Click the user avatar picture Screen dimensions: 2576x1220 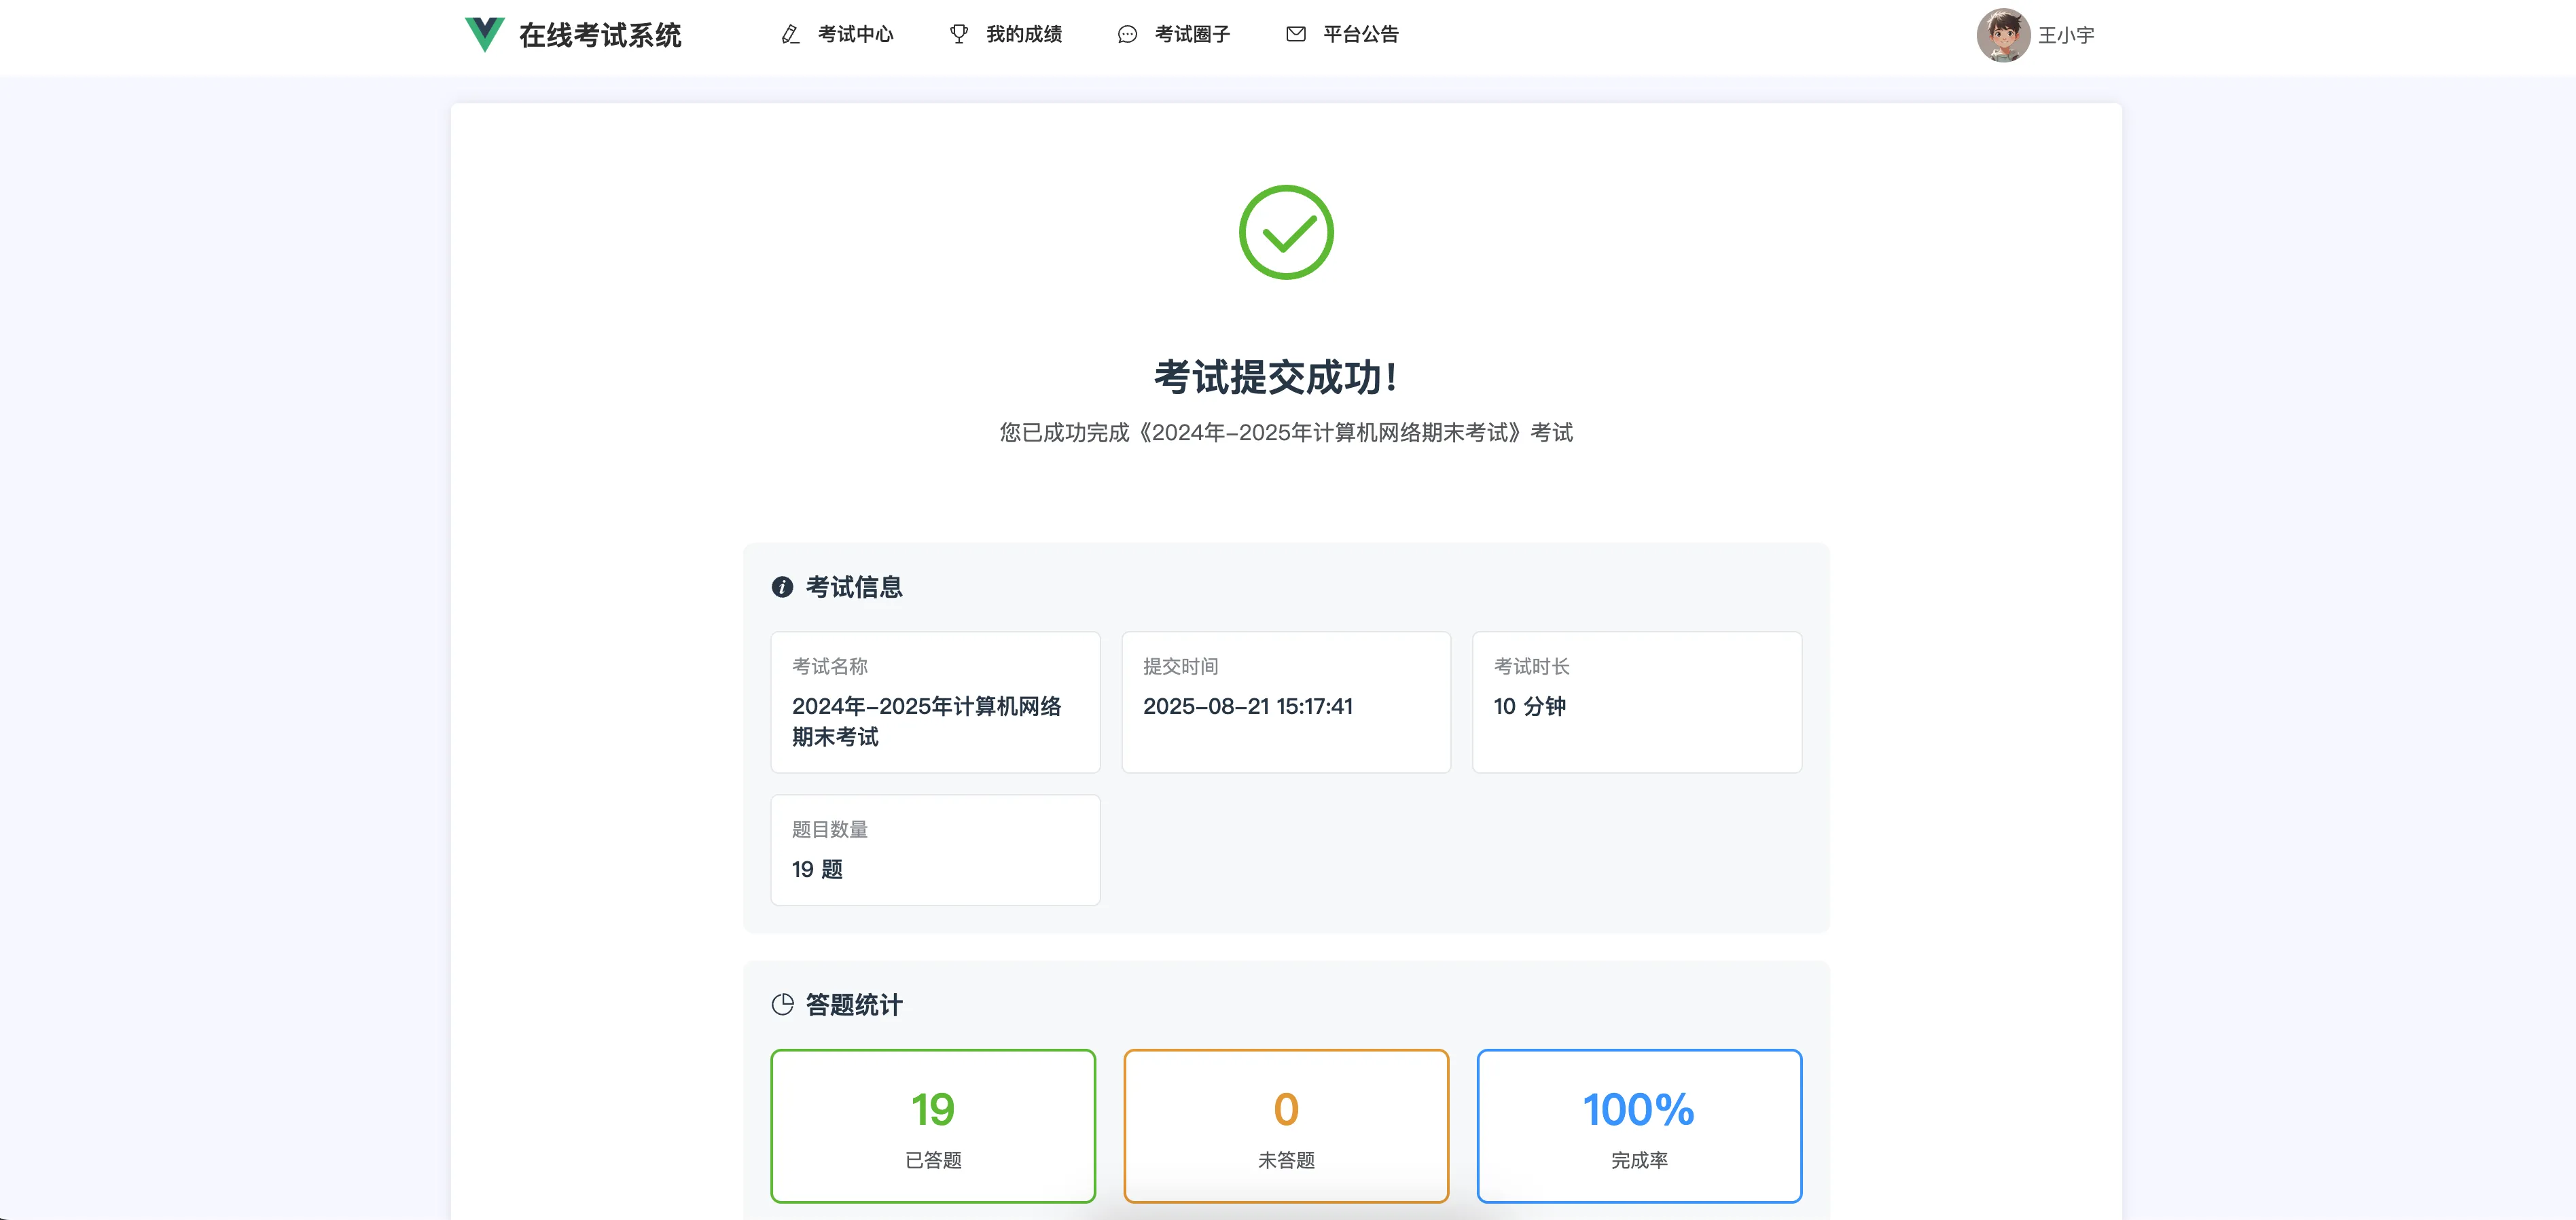coord(2002,36)
